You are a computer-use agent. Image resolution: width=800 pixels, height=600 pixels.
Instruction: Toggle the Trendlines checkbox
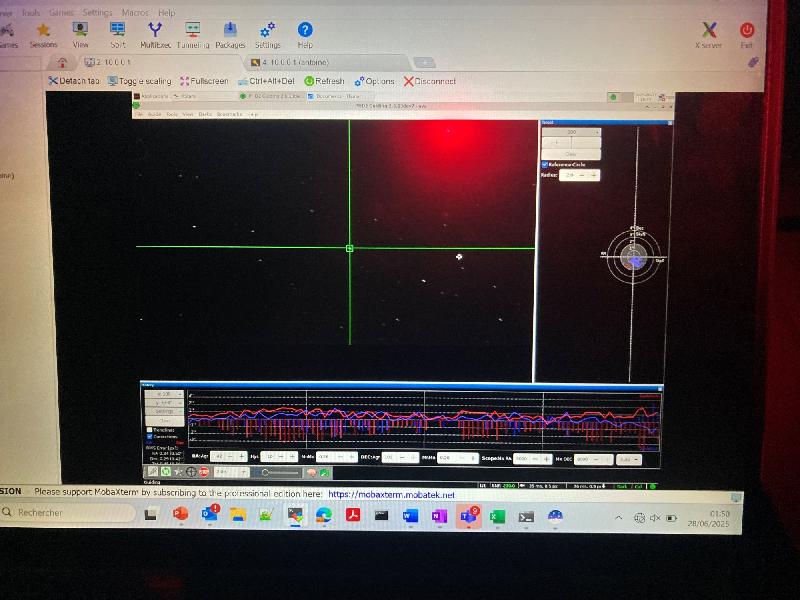[149, 430]
